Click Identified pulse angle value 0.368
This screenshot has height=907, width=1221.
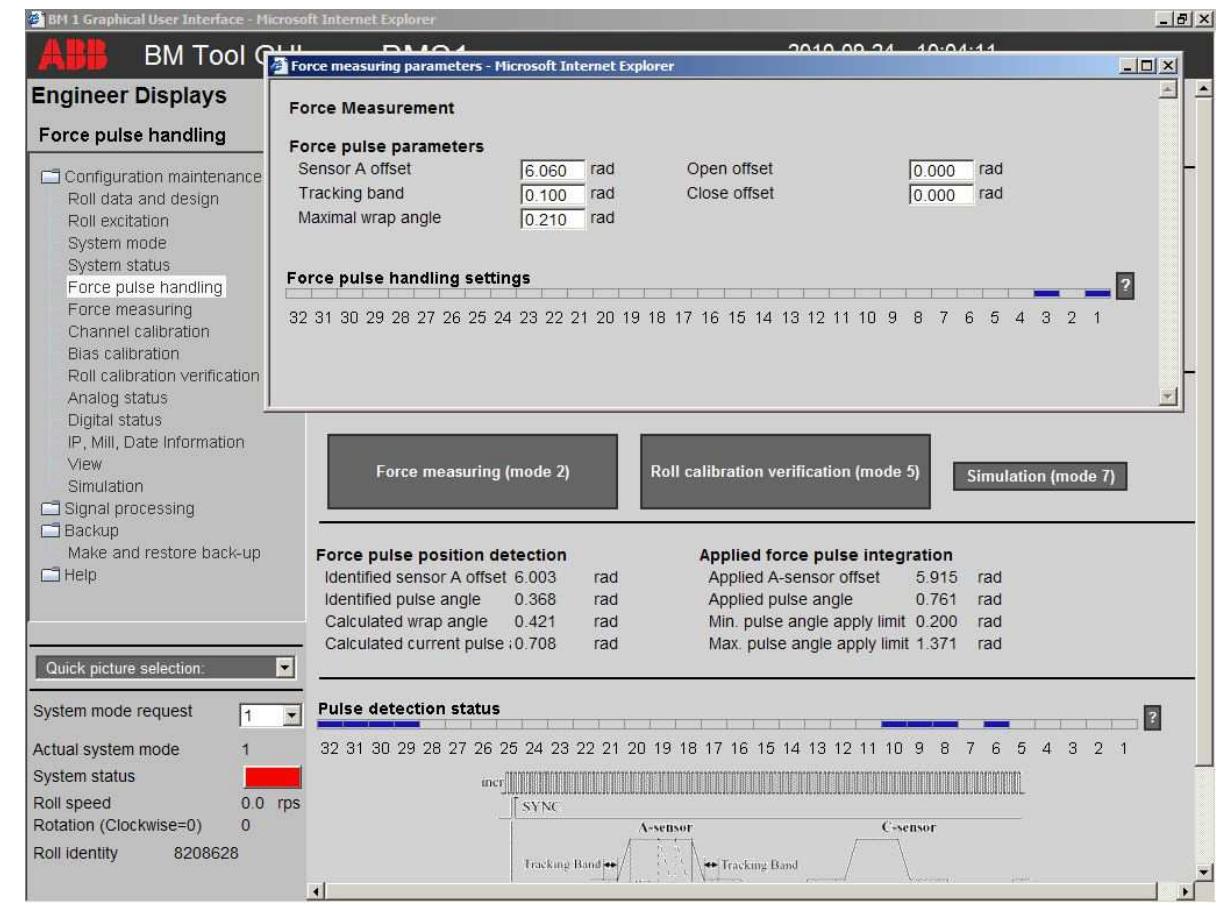[535, 600]
